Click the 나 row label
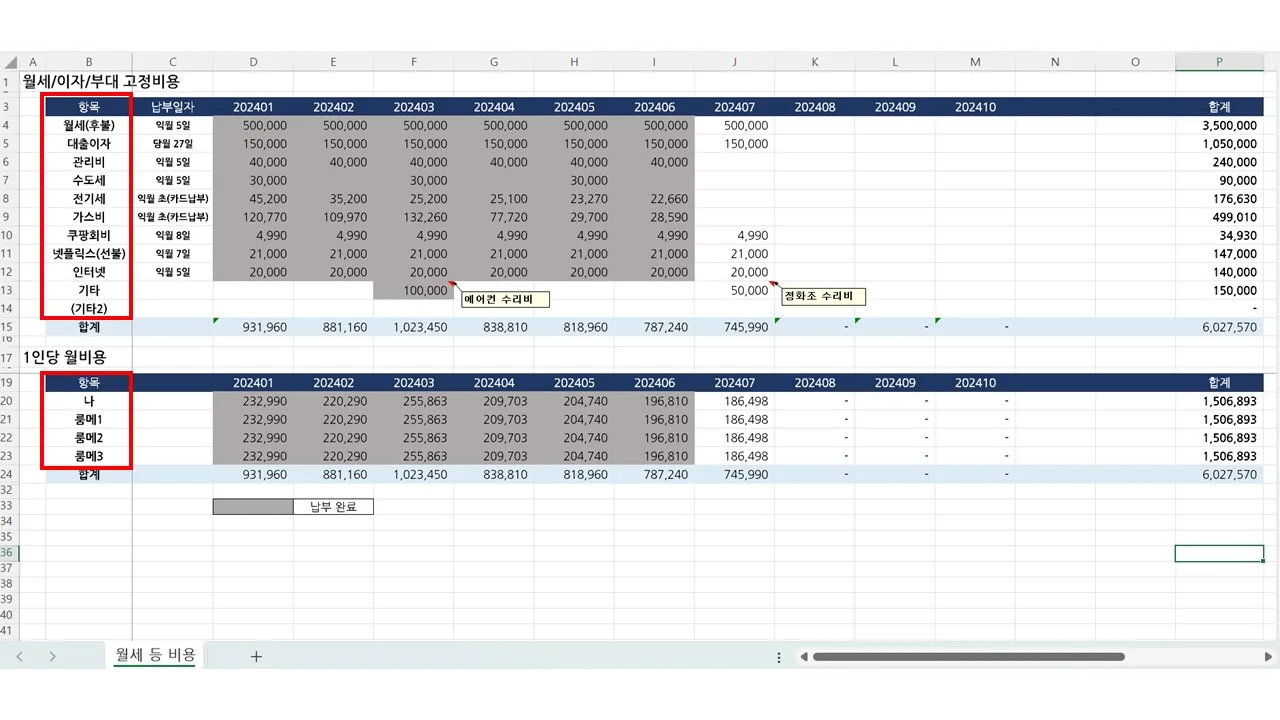 [89, 401]
